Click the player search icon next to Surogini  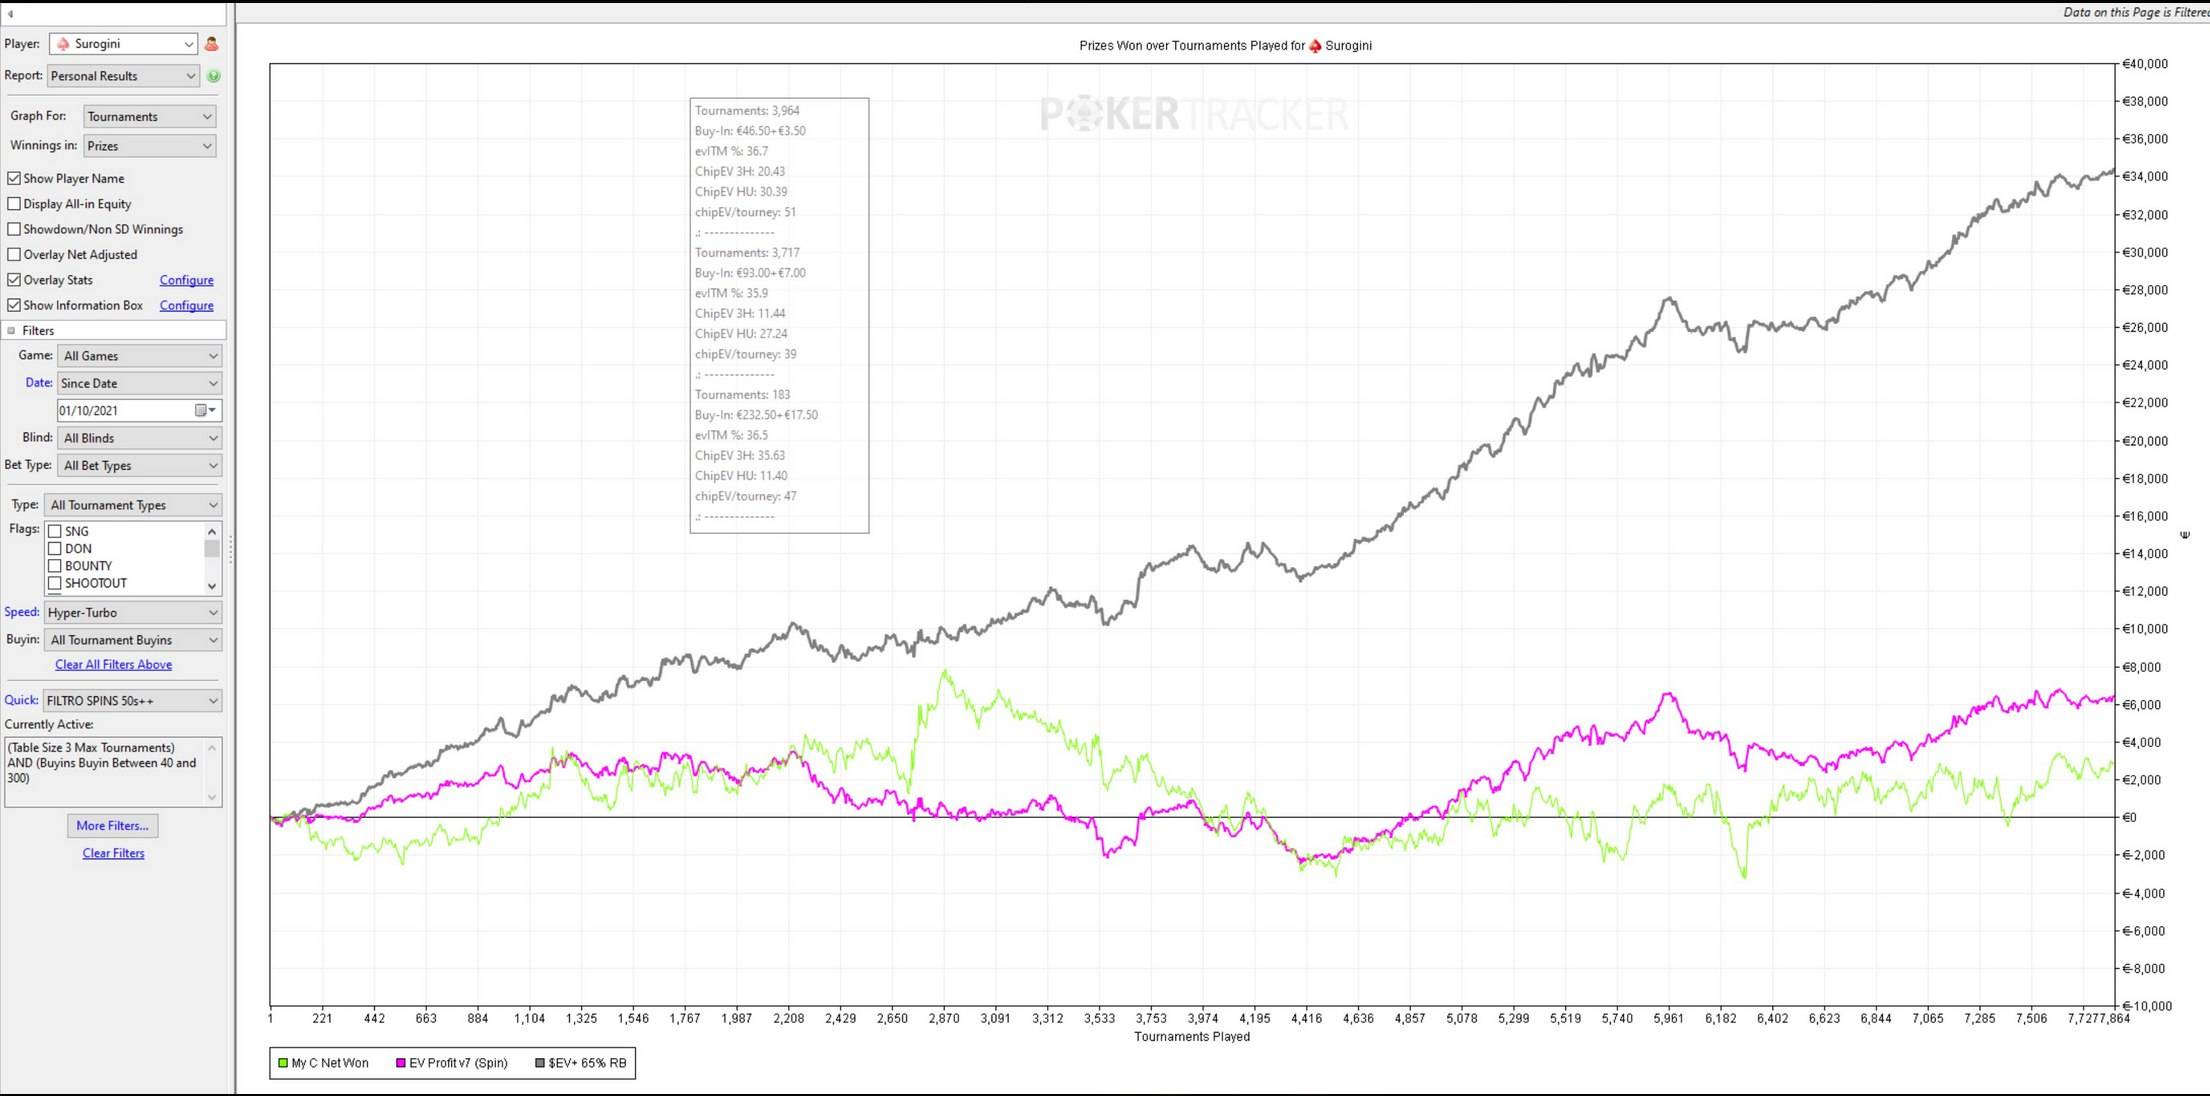[211, 44]
